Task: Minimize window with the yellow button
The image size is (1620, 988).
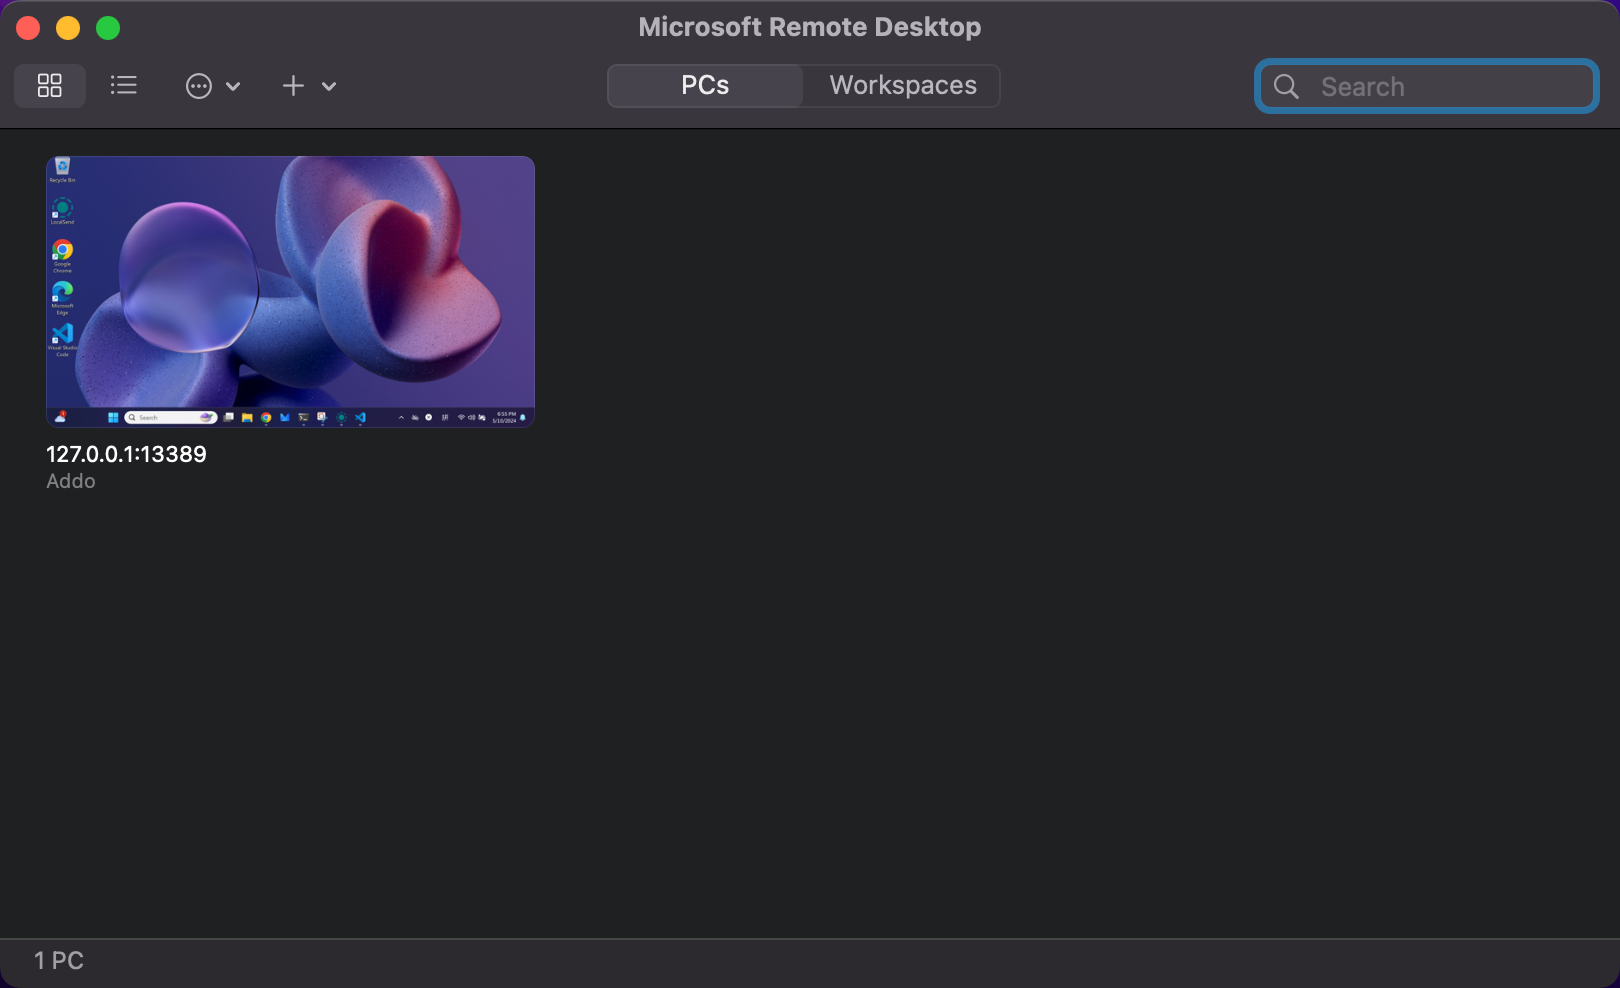Action: coord(68,28)
